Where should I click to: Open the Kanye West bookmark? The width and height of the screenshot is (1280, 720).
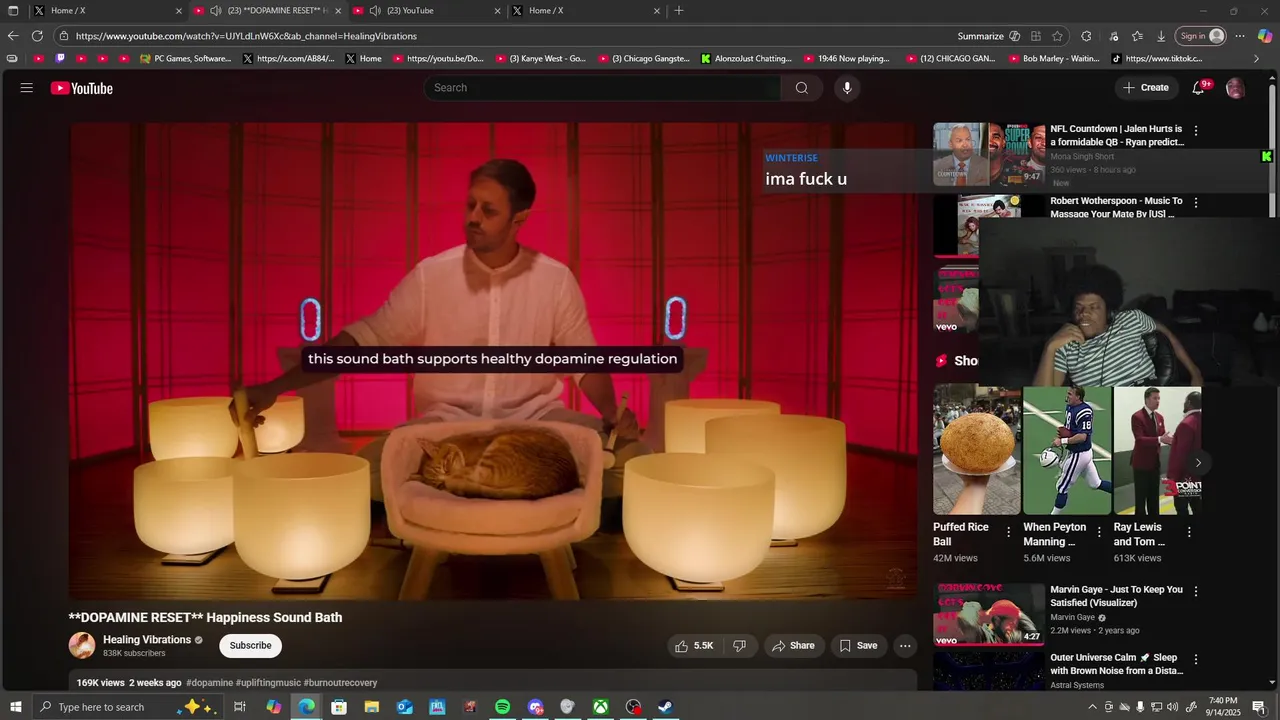(541, 59)
